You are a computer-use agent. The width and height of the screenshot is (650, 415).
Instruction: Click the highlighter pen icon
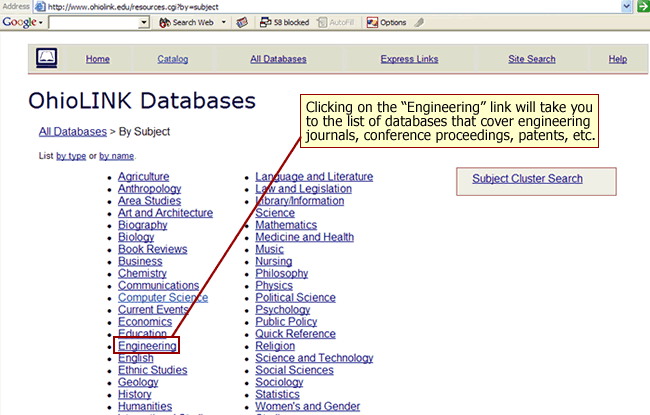[x=419, y=22]
